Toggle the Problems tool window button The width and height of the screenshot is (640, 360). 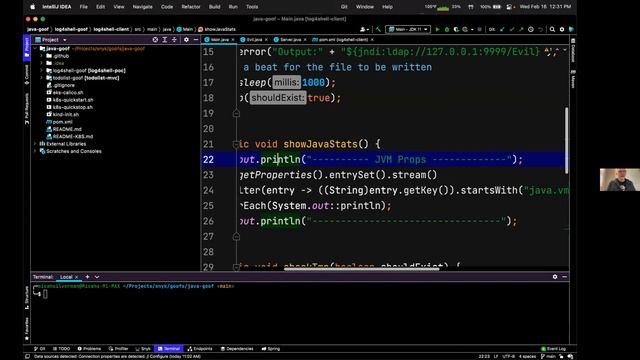pyautogui.click(x=89, y=349)
